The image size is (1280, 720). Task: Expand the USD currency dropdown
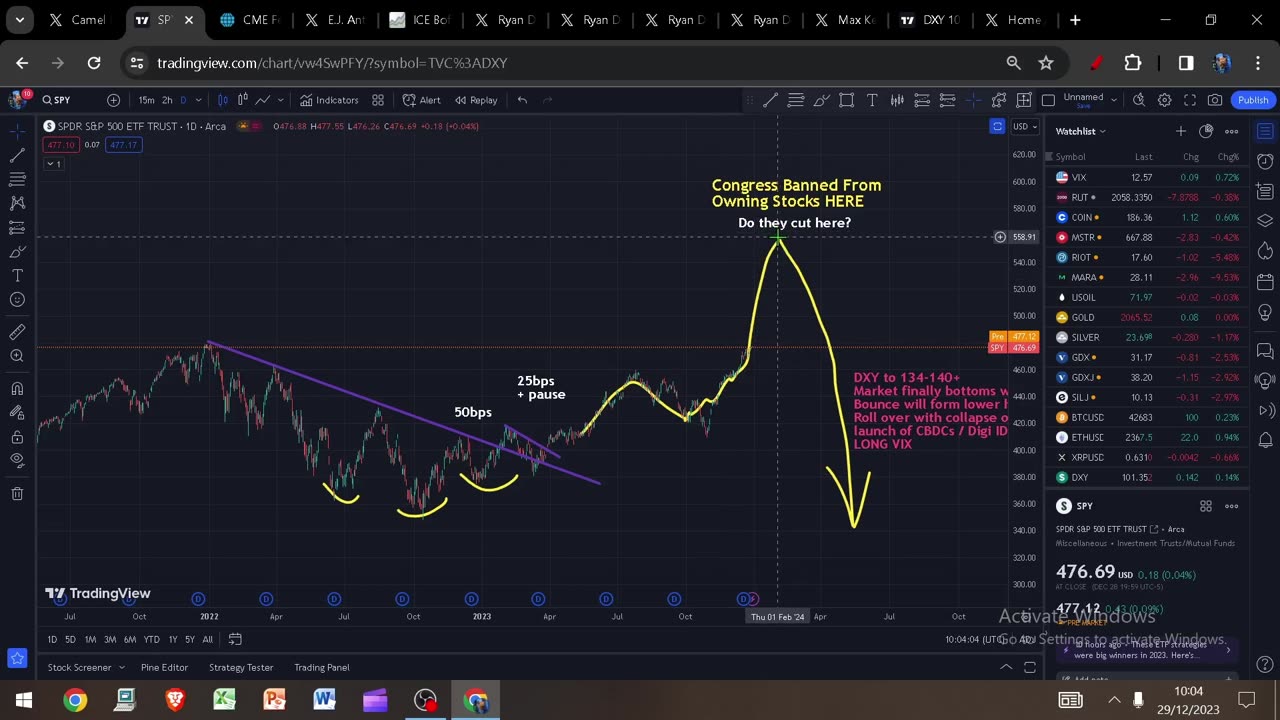click(x=1025, y=126)
